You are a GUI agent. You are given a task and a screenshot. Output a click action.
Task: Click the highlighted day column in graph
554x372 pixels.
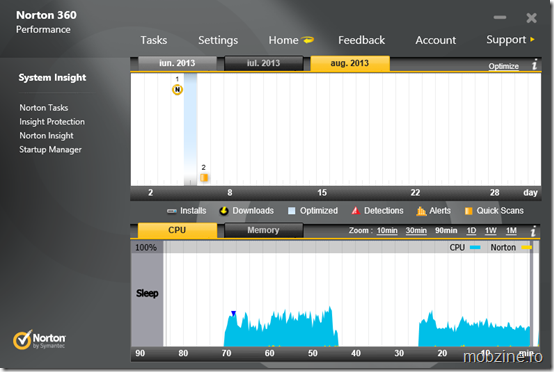(190, 129)
